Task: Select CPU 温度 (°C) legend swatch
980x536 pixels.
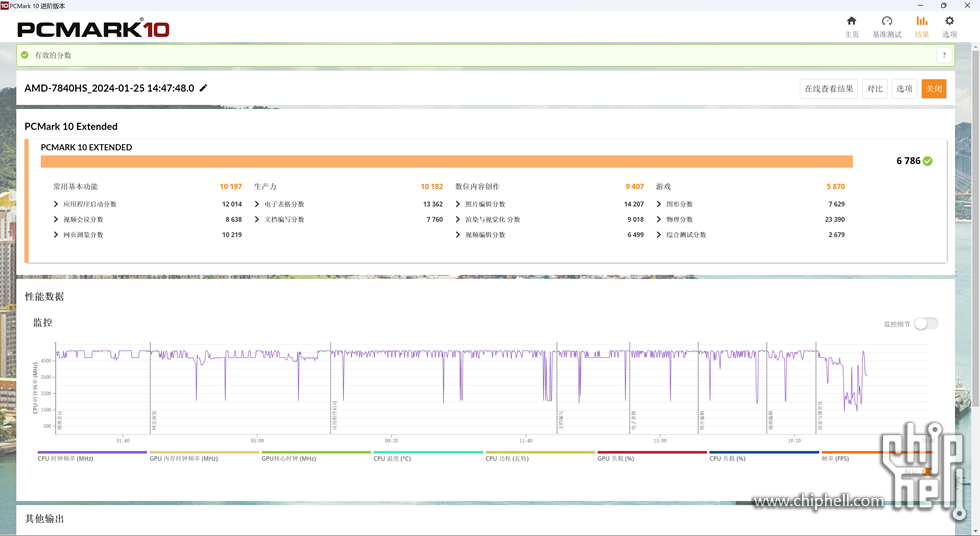Action: [428, 452]
